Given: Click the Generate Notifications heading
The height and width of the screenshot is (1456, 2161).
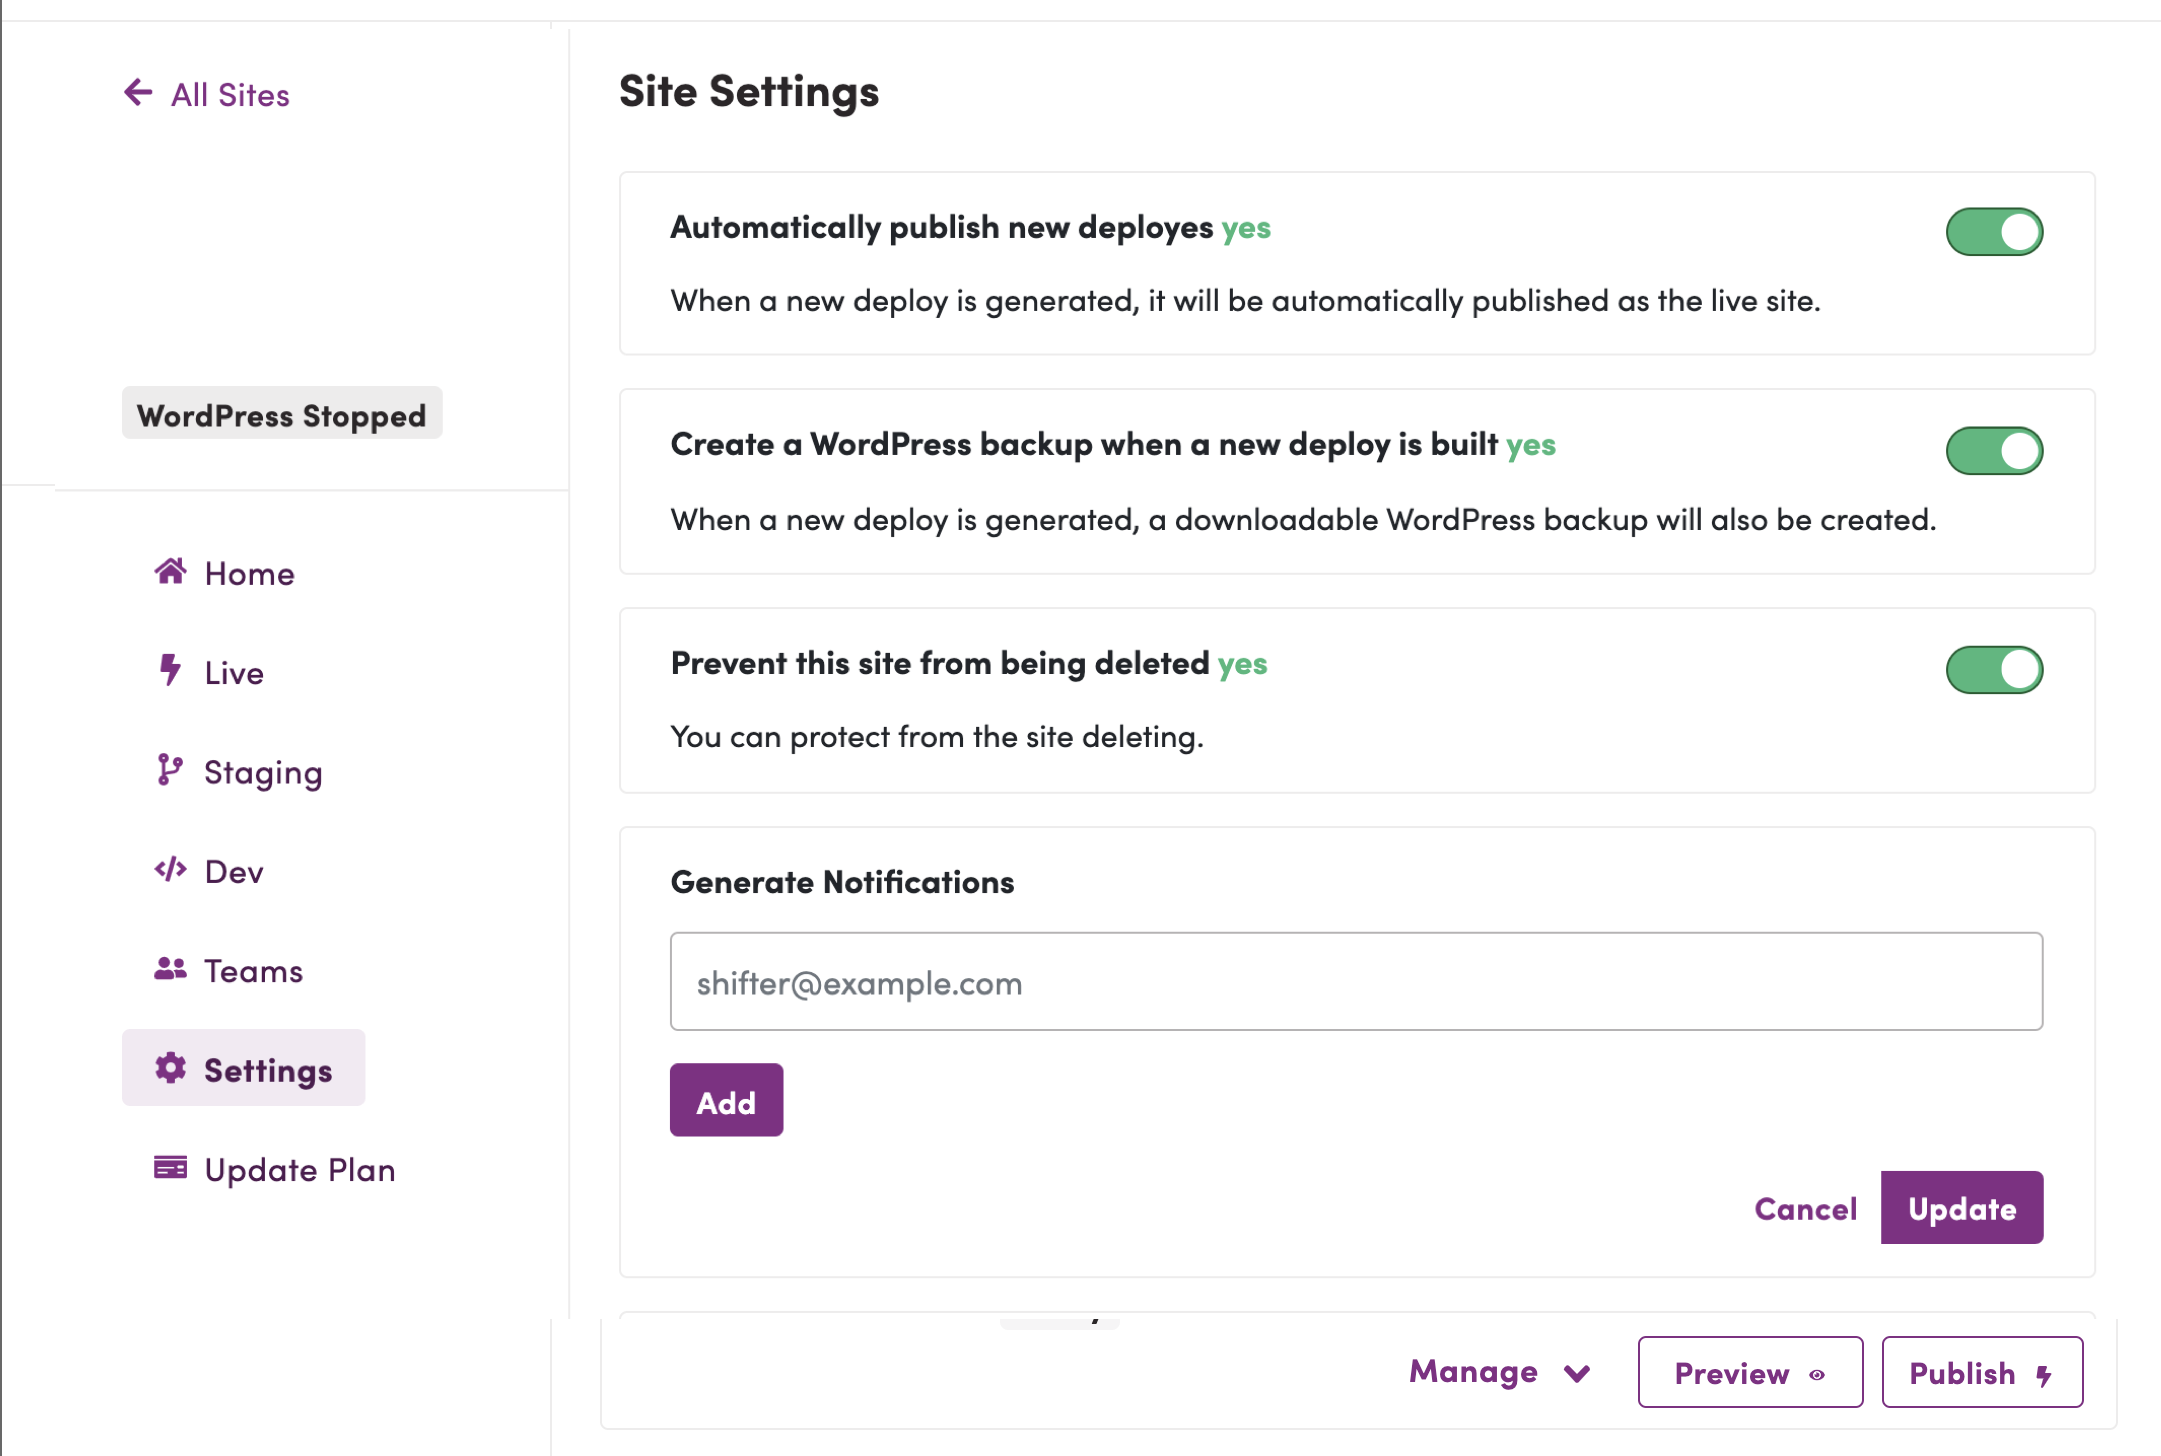Looking at the screenshot, I should point(842,882).
